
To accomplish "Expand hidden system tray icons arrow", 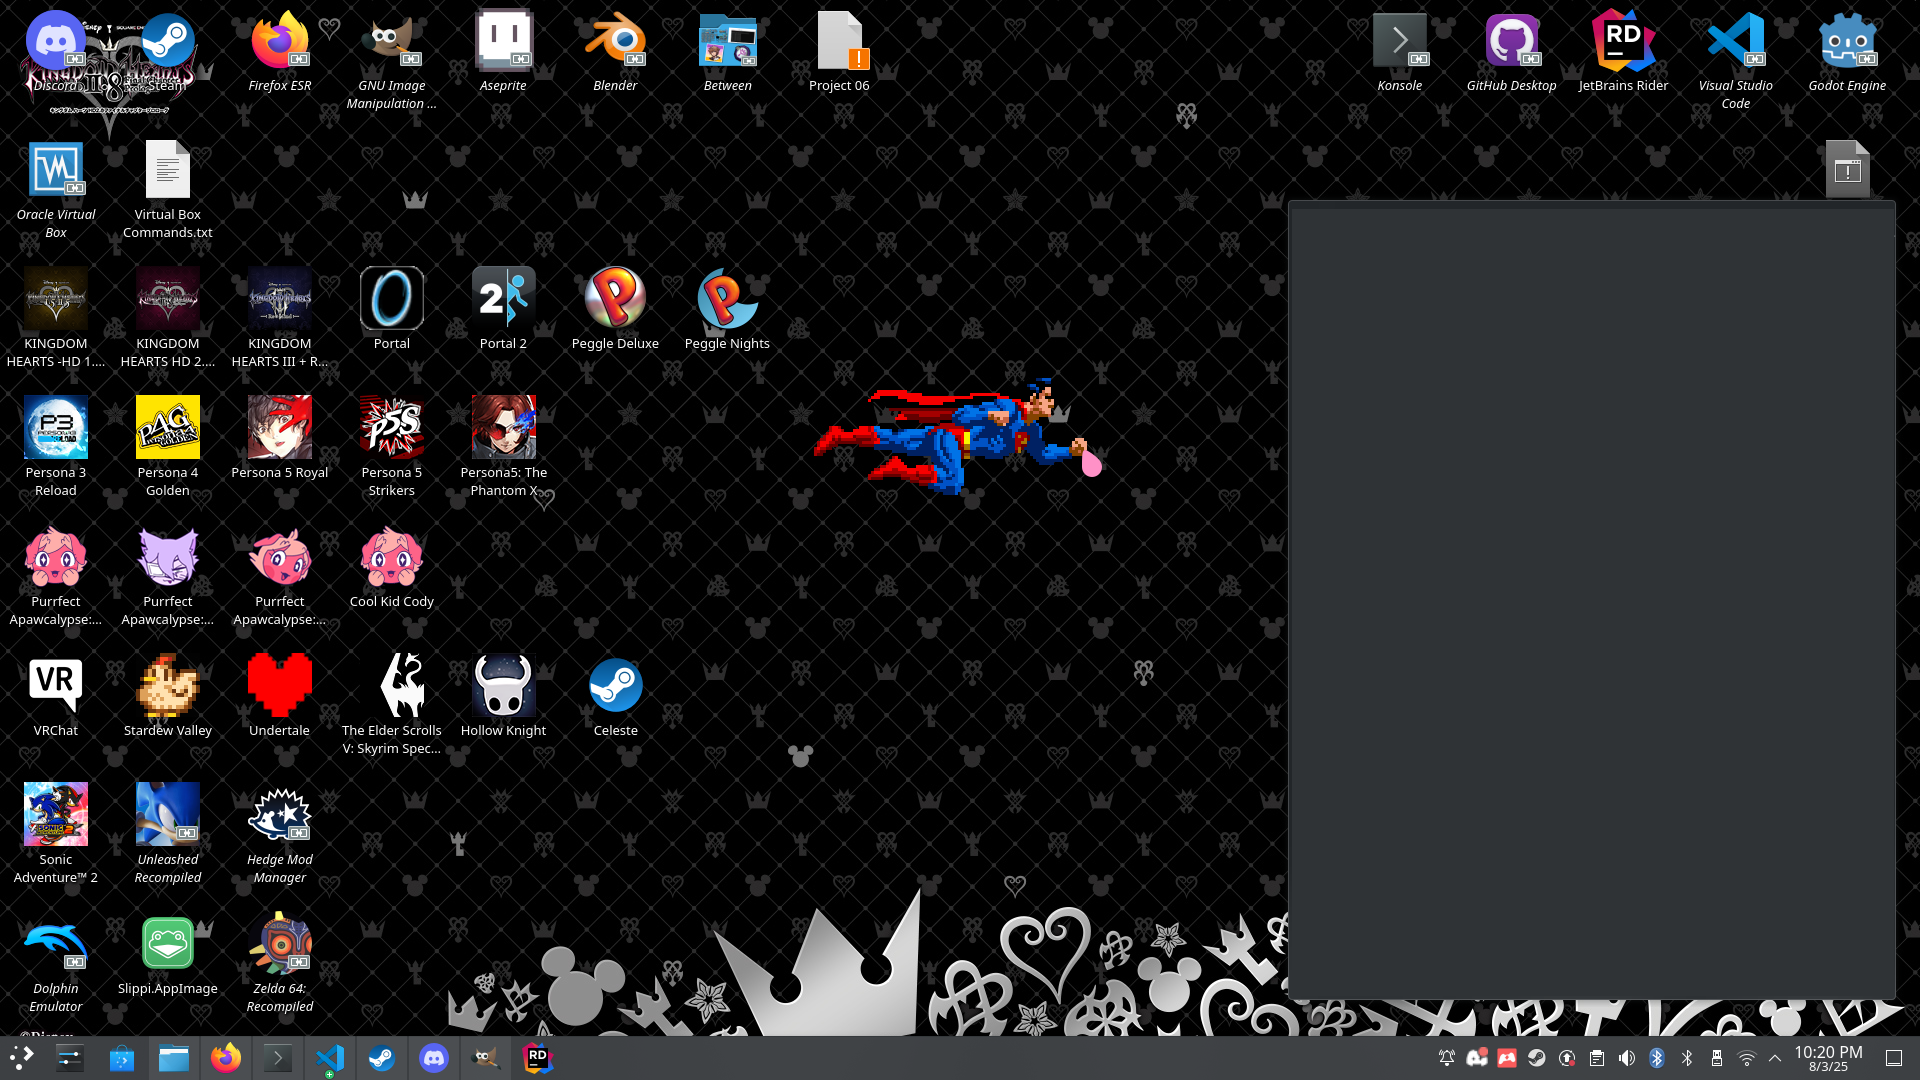I will [1775, 1058].
